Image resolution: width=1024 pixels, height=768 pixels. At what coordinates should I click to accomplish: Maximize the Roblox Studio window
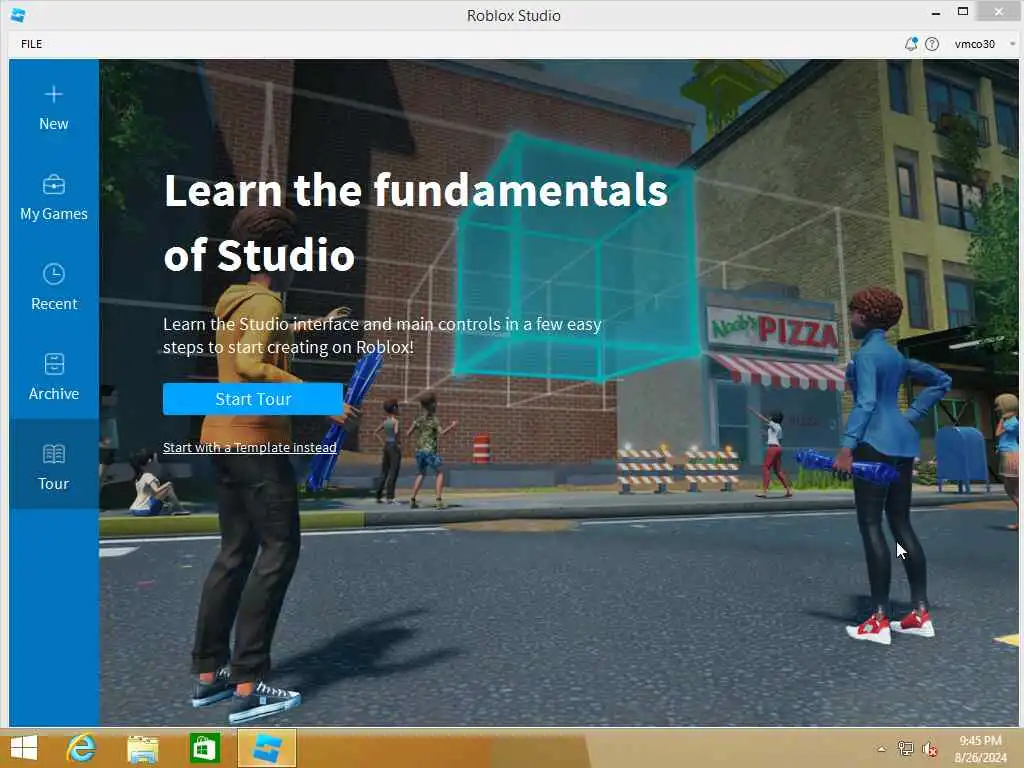click(x=963, y=12)
